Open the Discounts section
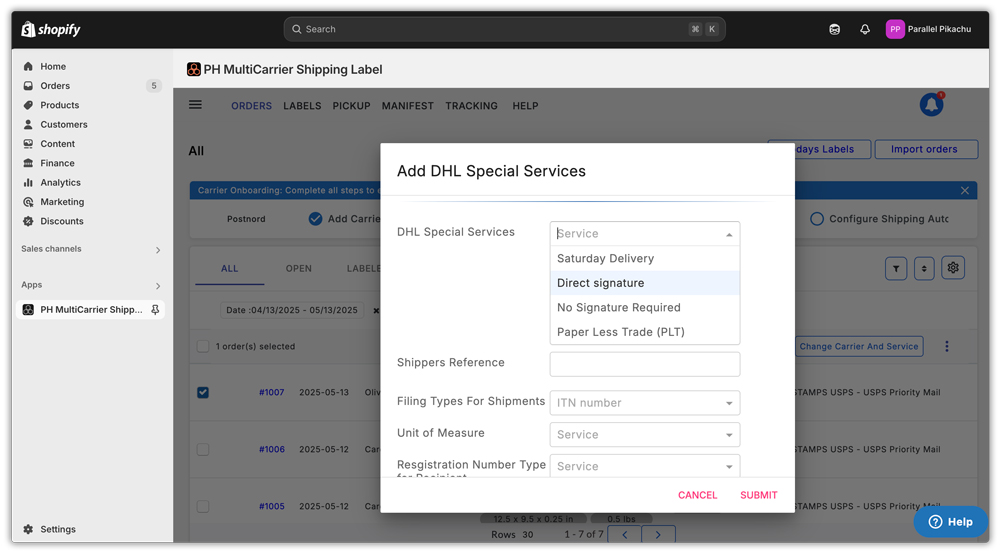 tap(62, 221)
